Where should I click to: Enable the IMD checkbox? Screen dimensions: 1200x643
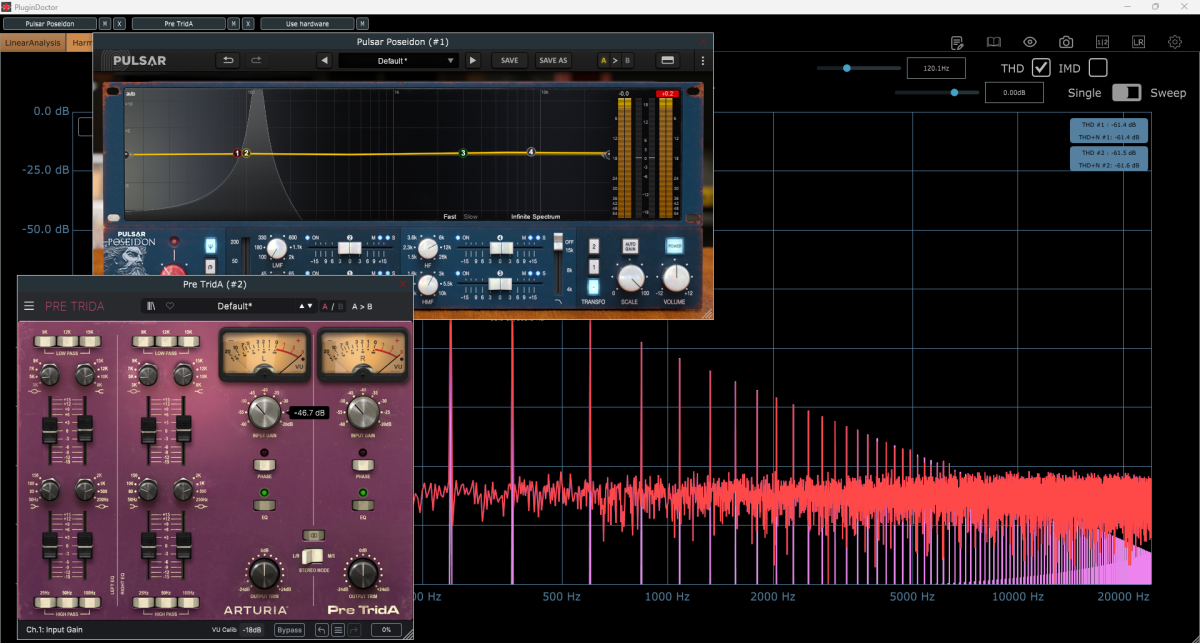(x=1098, y=68)
